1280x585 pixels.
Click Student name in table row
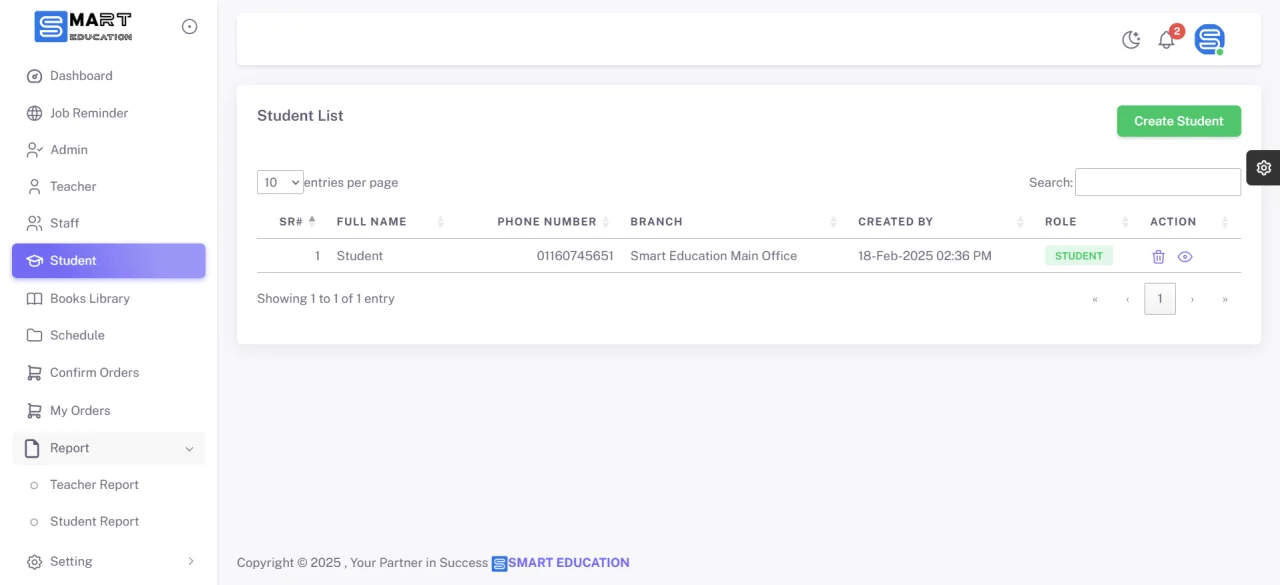click(x=360, y=256)
